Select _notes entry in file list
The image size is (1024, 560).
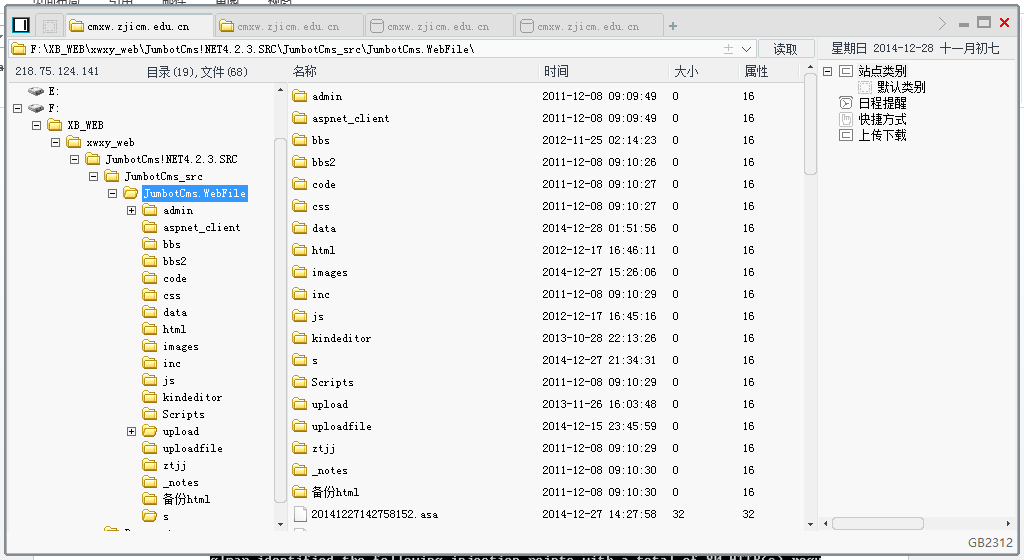click(x=329, y=470)
